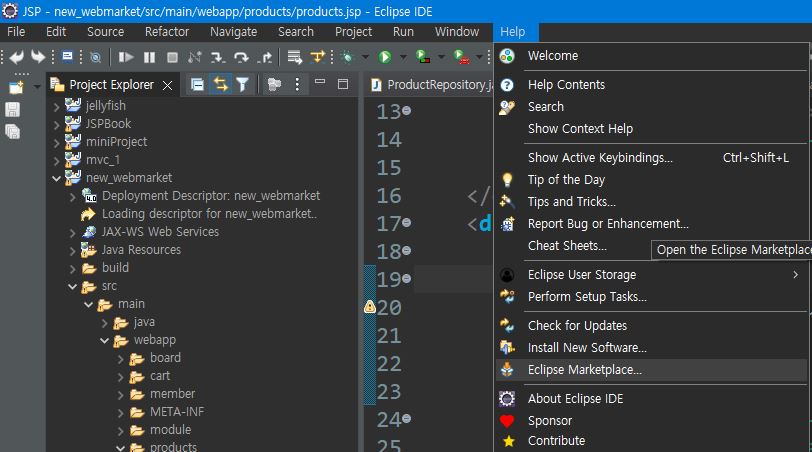This screenshot has height=452, width=812.
Task: Select the cart folder
Action: click(160, 376)
